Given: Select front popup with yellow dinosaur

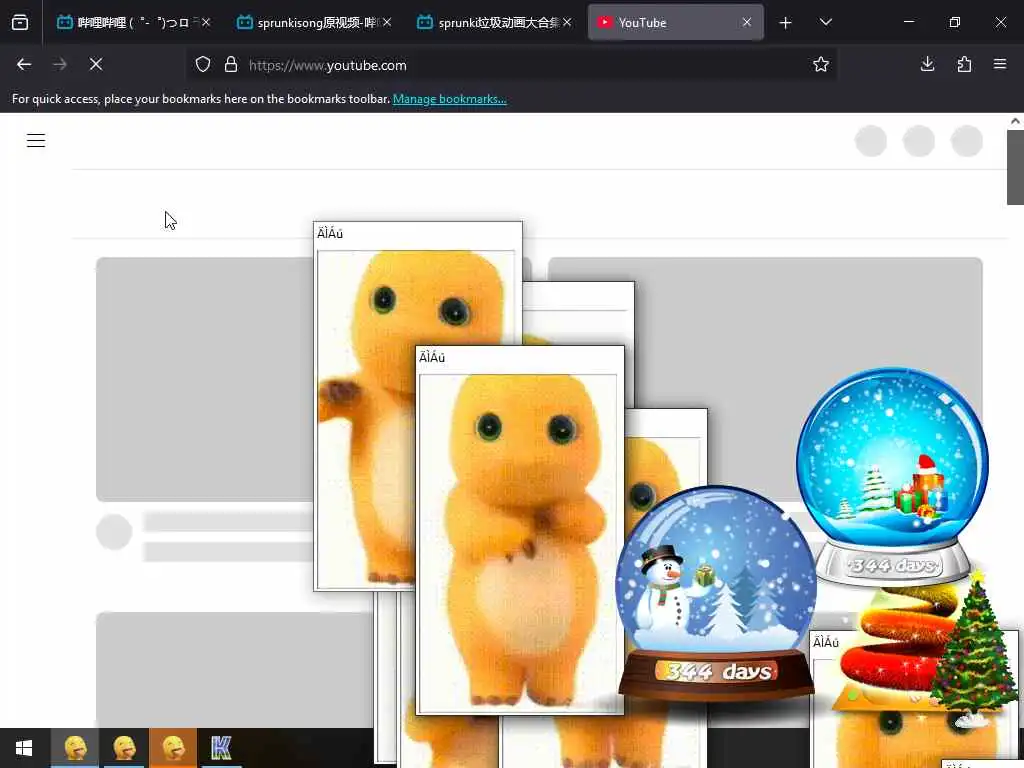Looking at the screenshot, I should (x=520, y=530).
